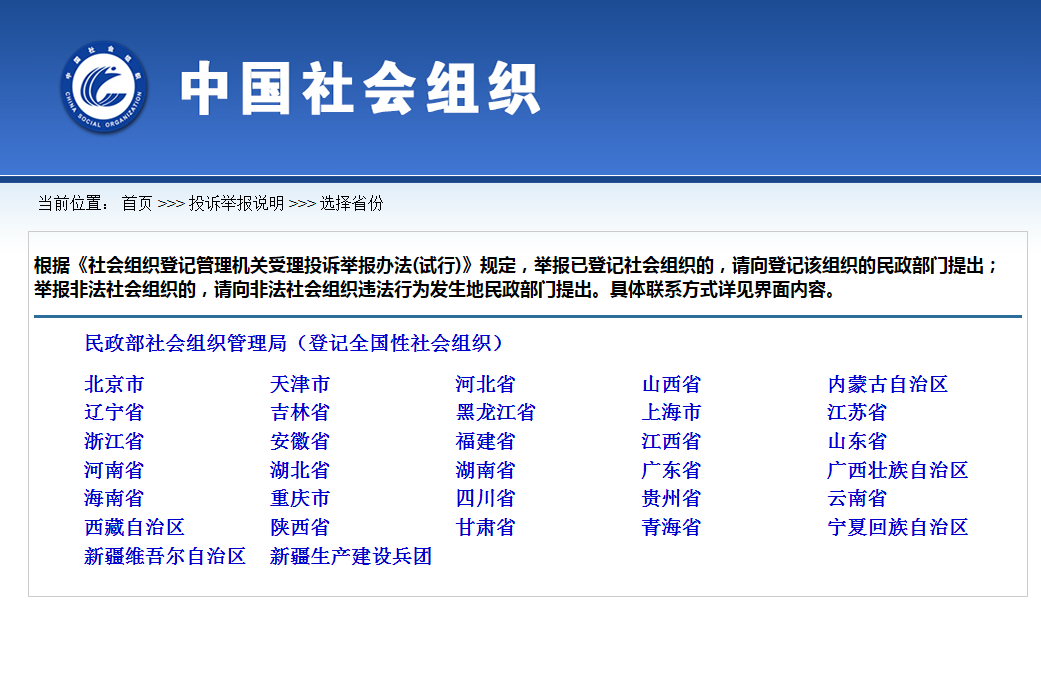Select 选择省份 breadcrumb text

click(x=352, y=203)
